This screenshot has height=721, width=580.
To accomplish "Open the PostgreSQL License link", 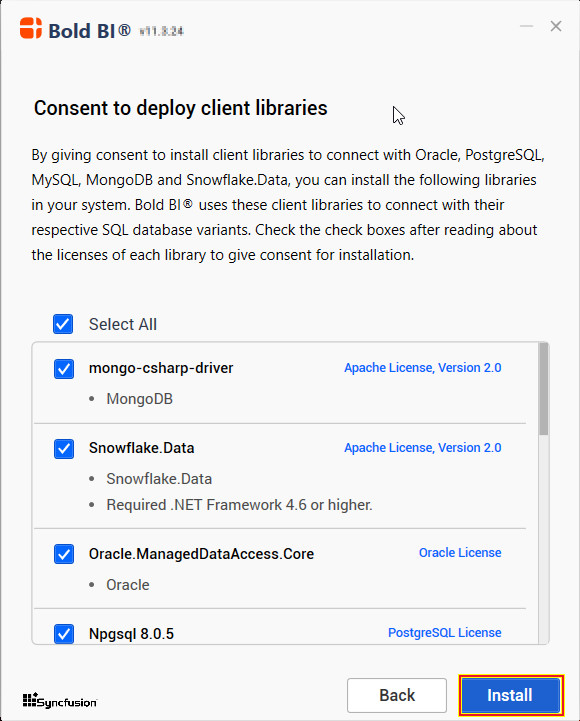I will pos(445,633).
